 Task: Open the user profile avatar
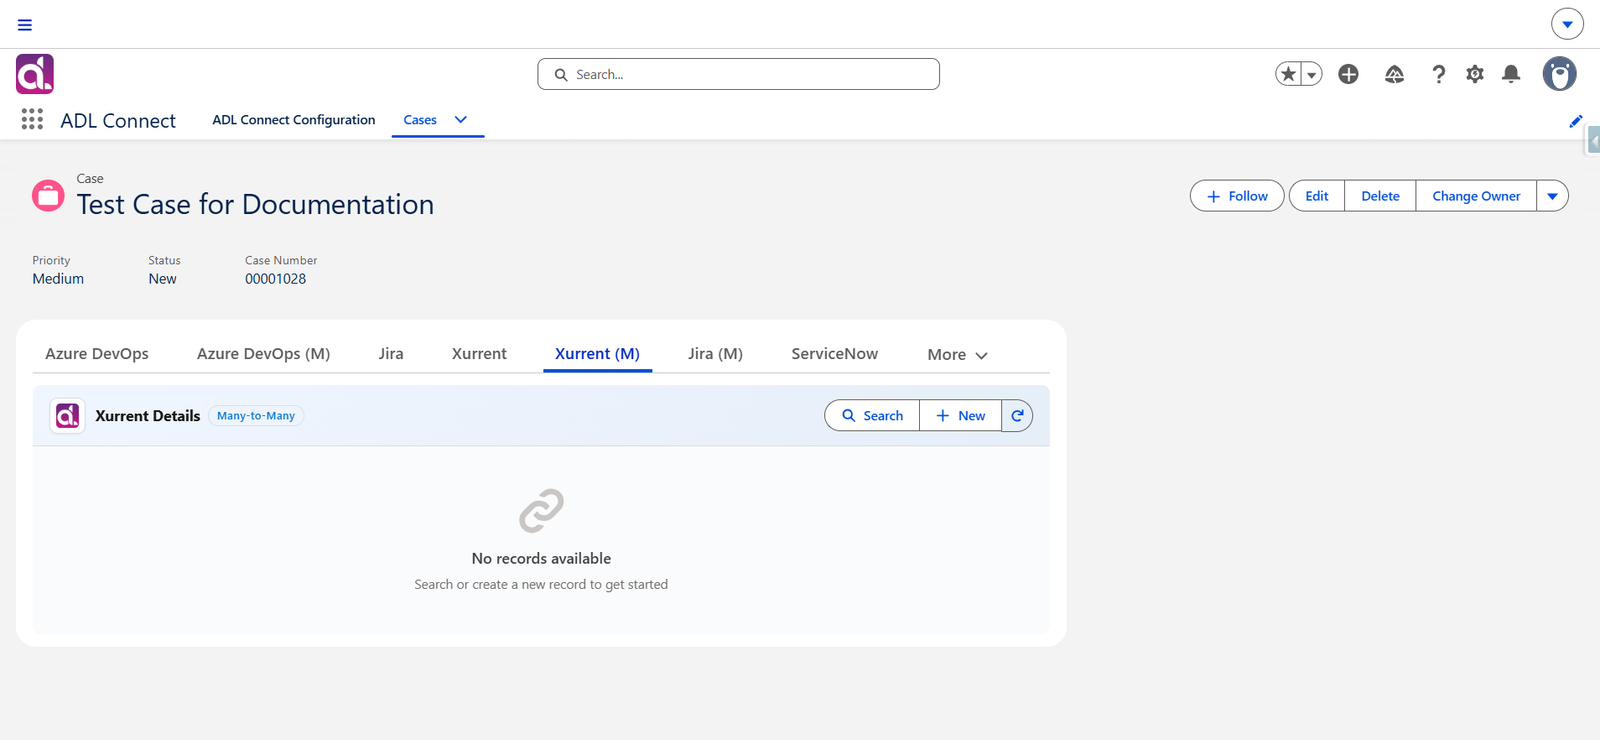point(1559,74)
